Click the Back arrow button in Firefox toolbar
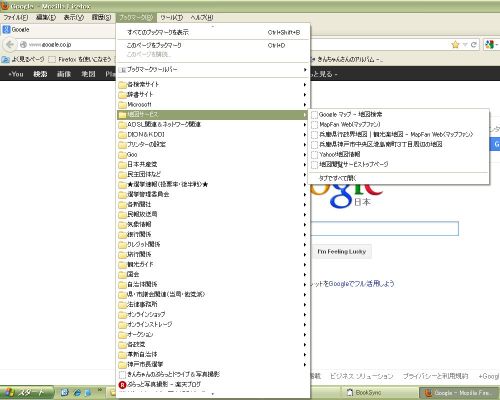 click(x=10, y=44)
